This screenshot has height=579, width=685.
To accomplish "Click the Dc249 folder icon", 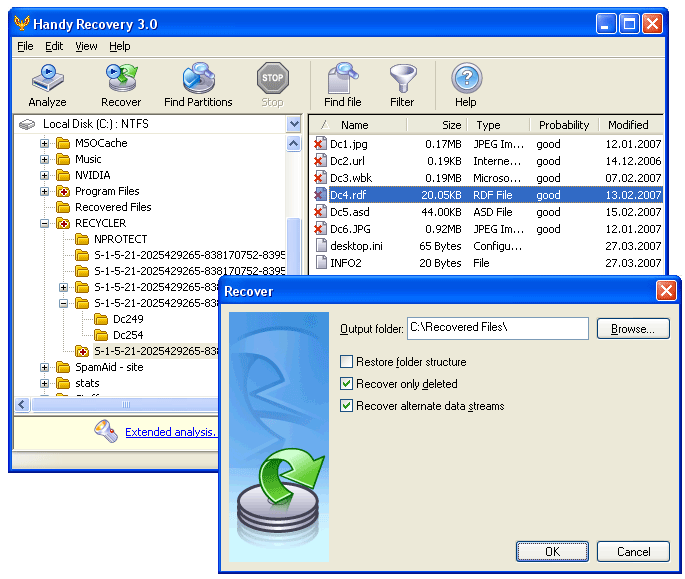I will 101,319.
